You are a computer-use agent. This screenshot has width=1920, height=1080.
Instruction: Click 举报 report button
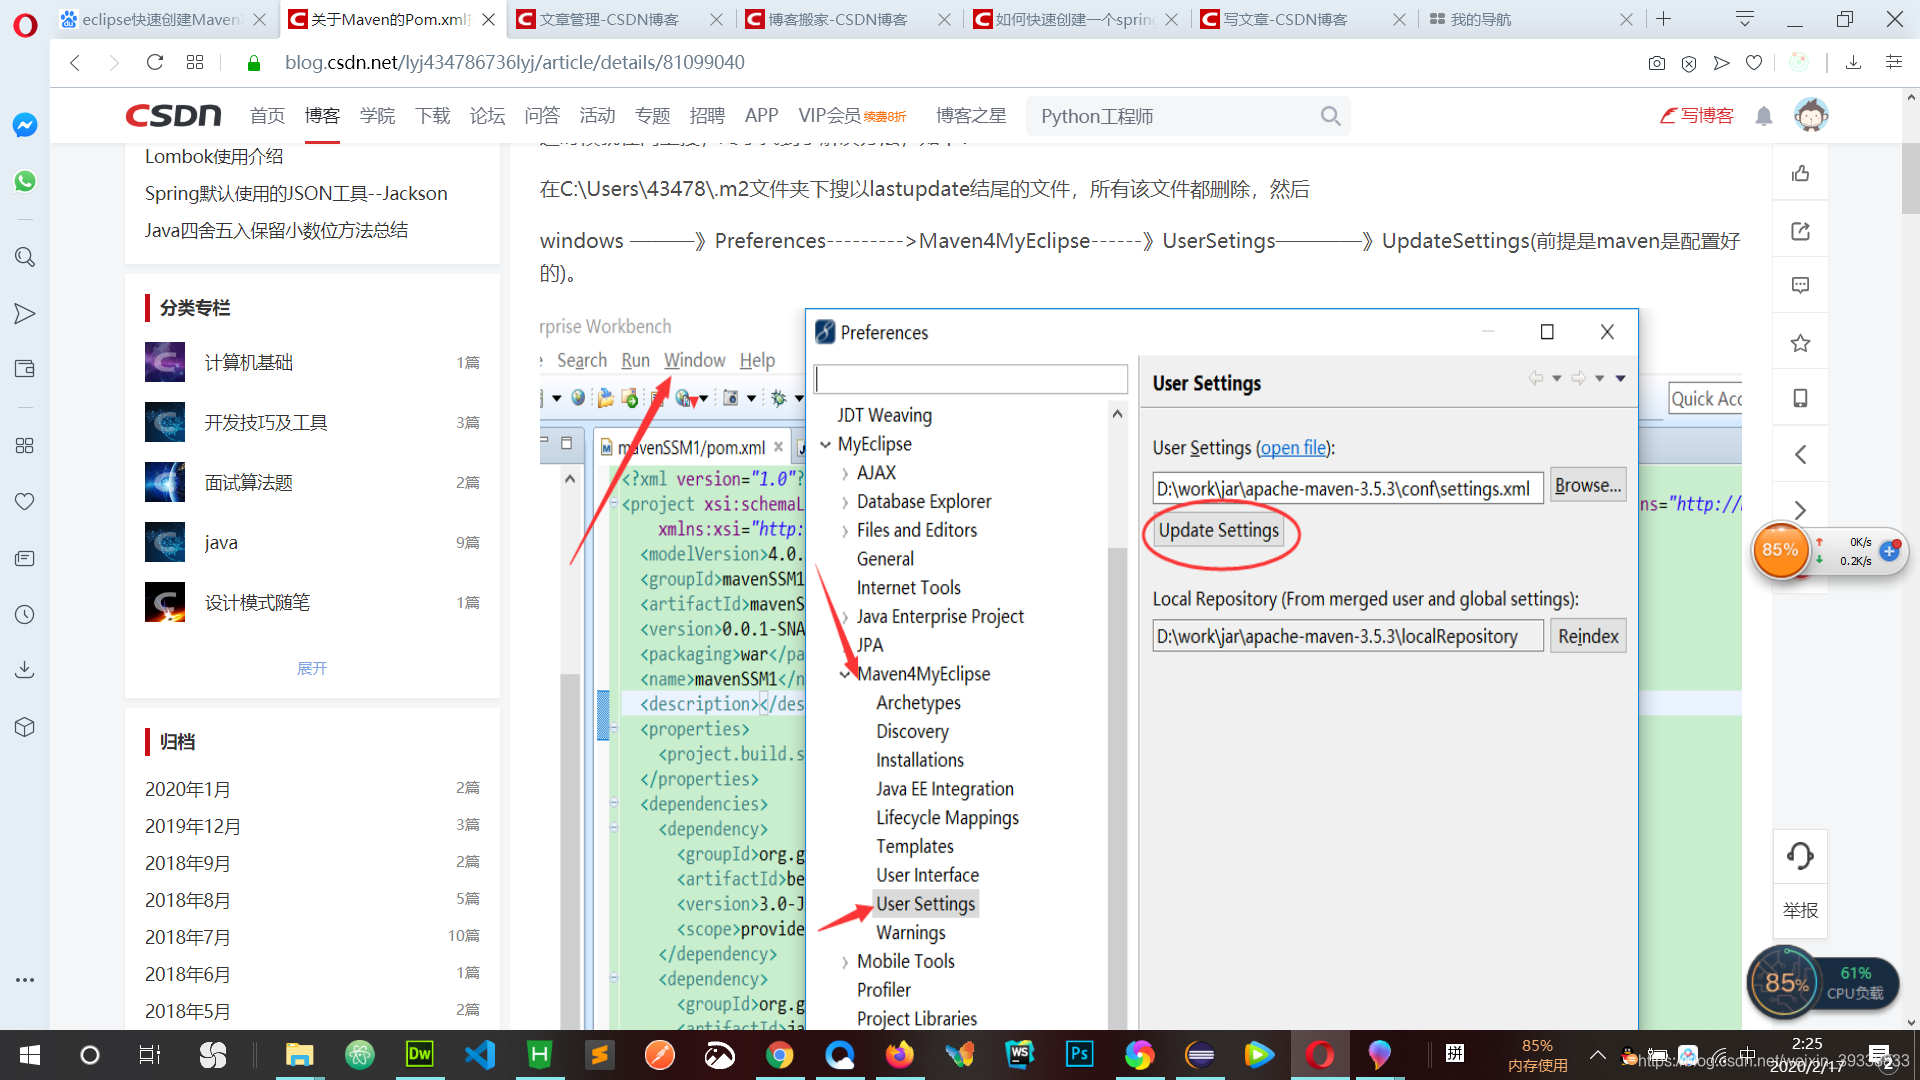click(1800, 910)
